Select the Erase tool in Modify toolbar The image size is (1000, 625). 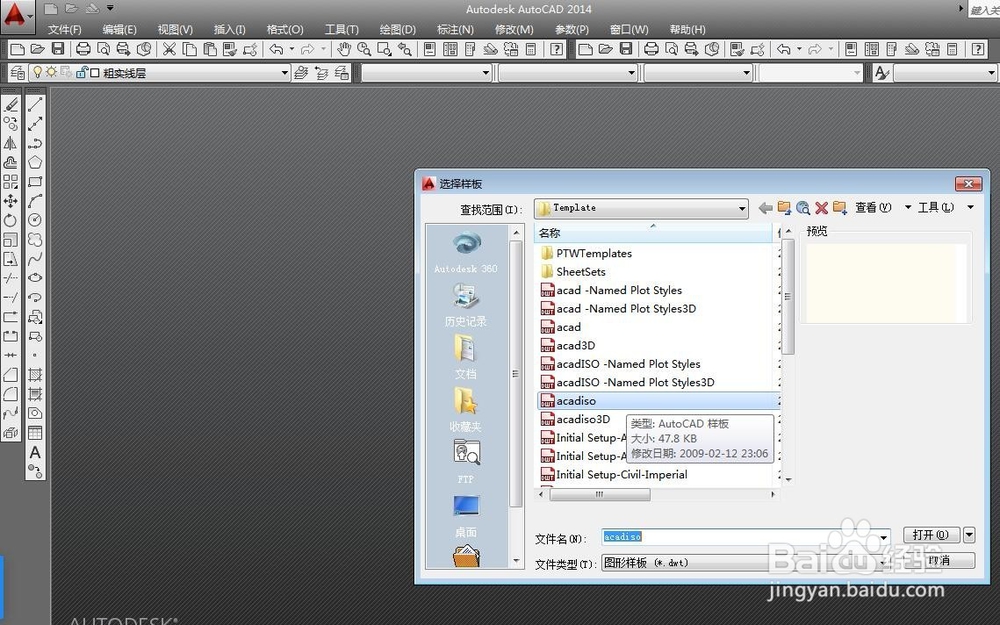tap(11, 104)
